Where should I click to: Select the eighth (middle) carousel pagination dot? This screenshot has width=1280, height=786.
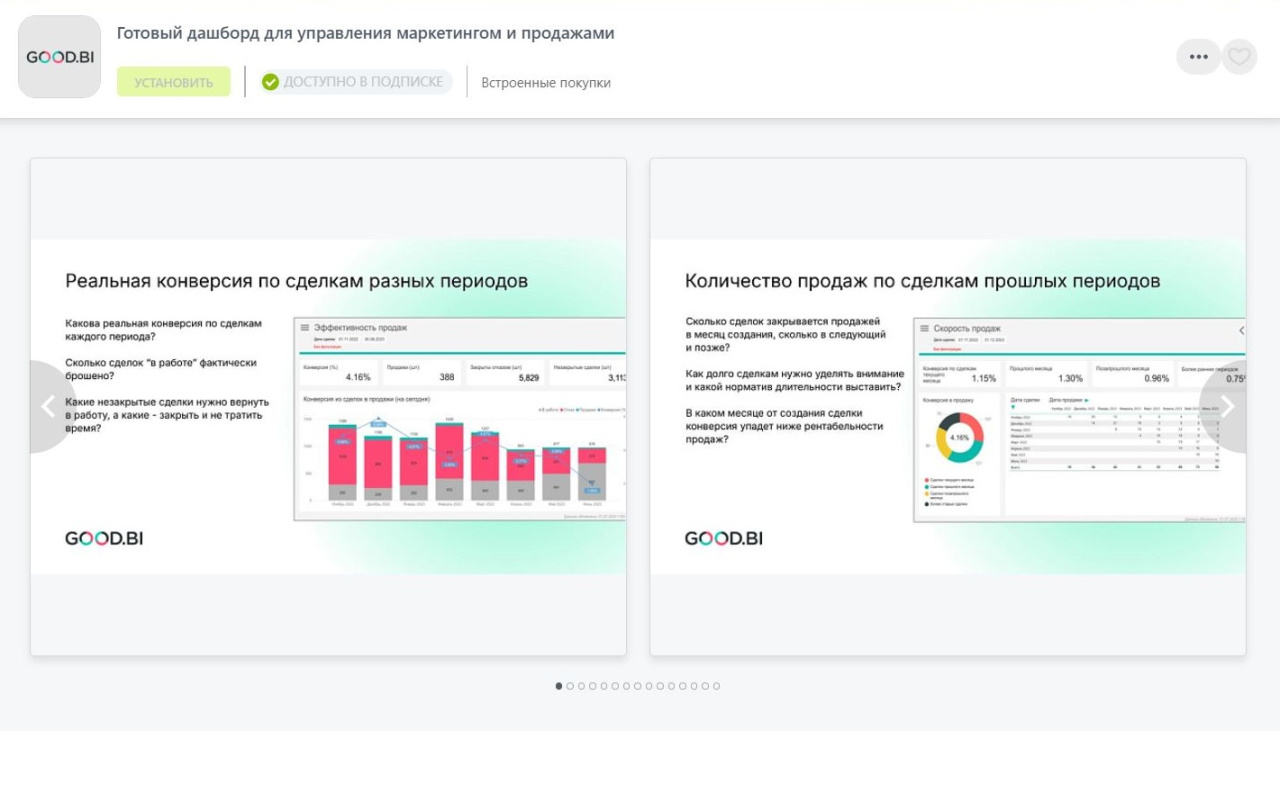coord(638,686)
